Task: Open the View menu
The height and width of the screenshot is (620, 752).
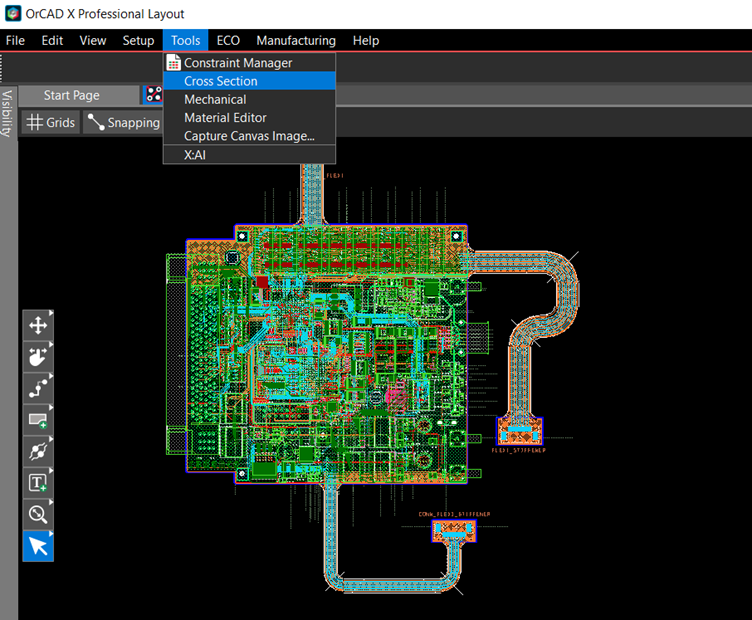Action: [x=93, y=41]
